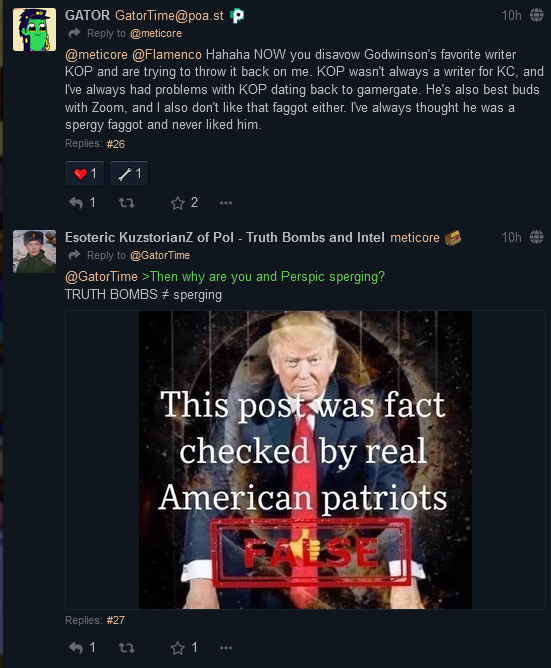Click the reply arrow on meticore's post

pyautogui.click(x=76, y=648)
